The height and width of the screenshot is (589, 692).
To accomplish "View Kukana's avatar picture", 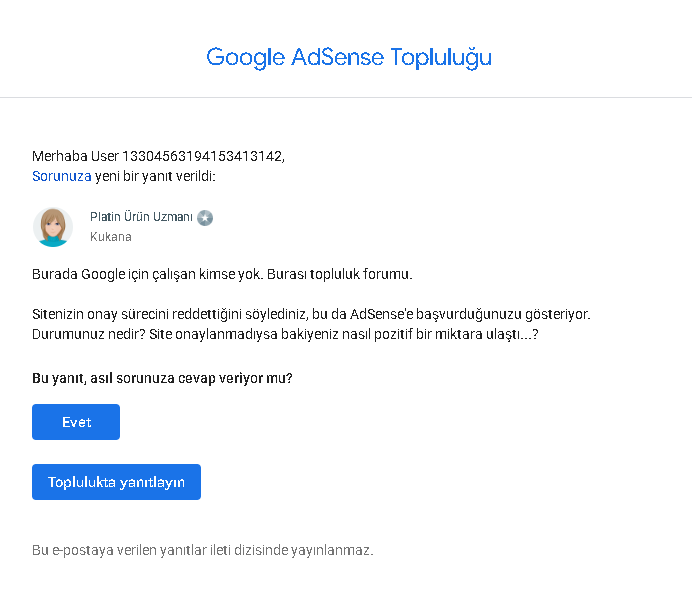I will pyautogui.click(x=53, y=227).
